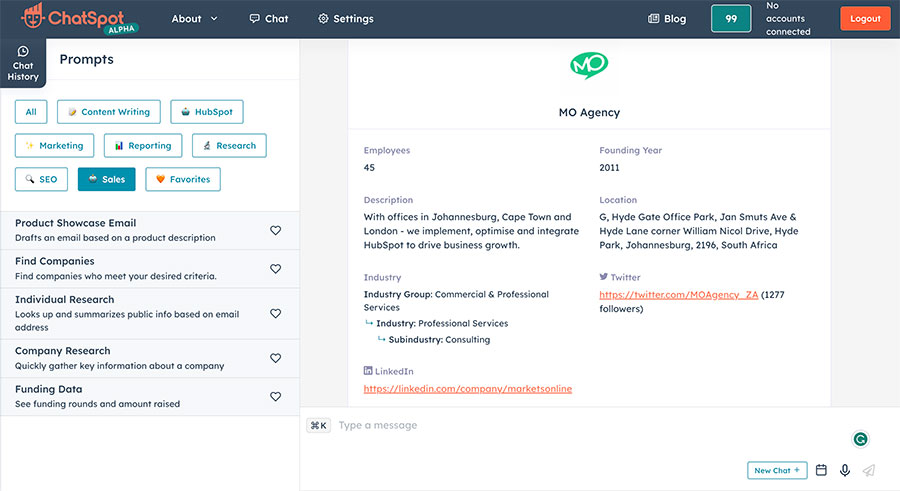Open the Product Showcase Email prompt
The image size is (900, 491).
tap(150, 230)
